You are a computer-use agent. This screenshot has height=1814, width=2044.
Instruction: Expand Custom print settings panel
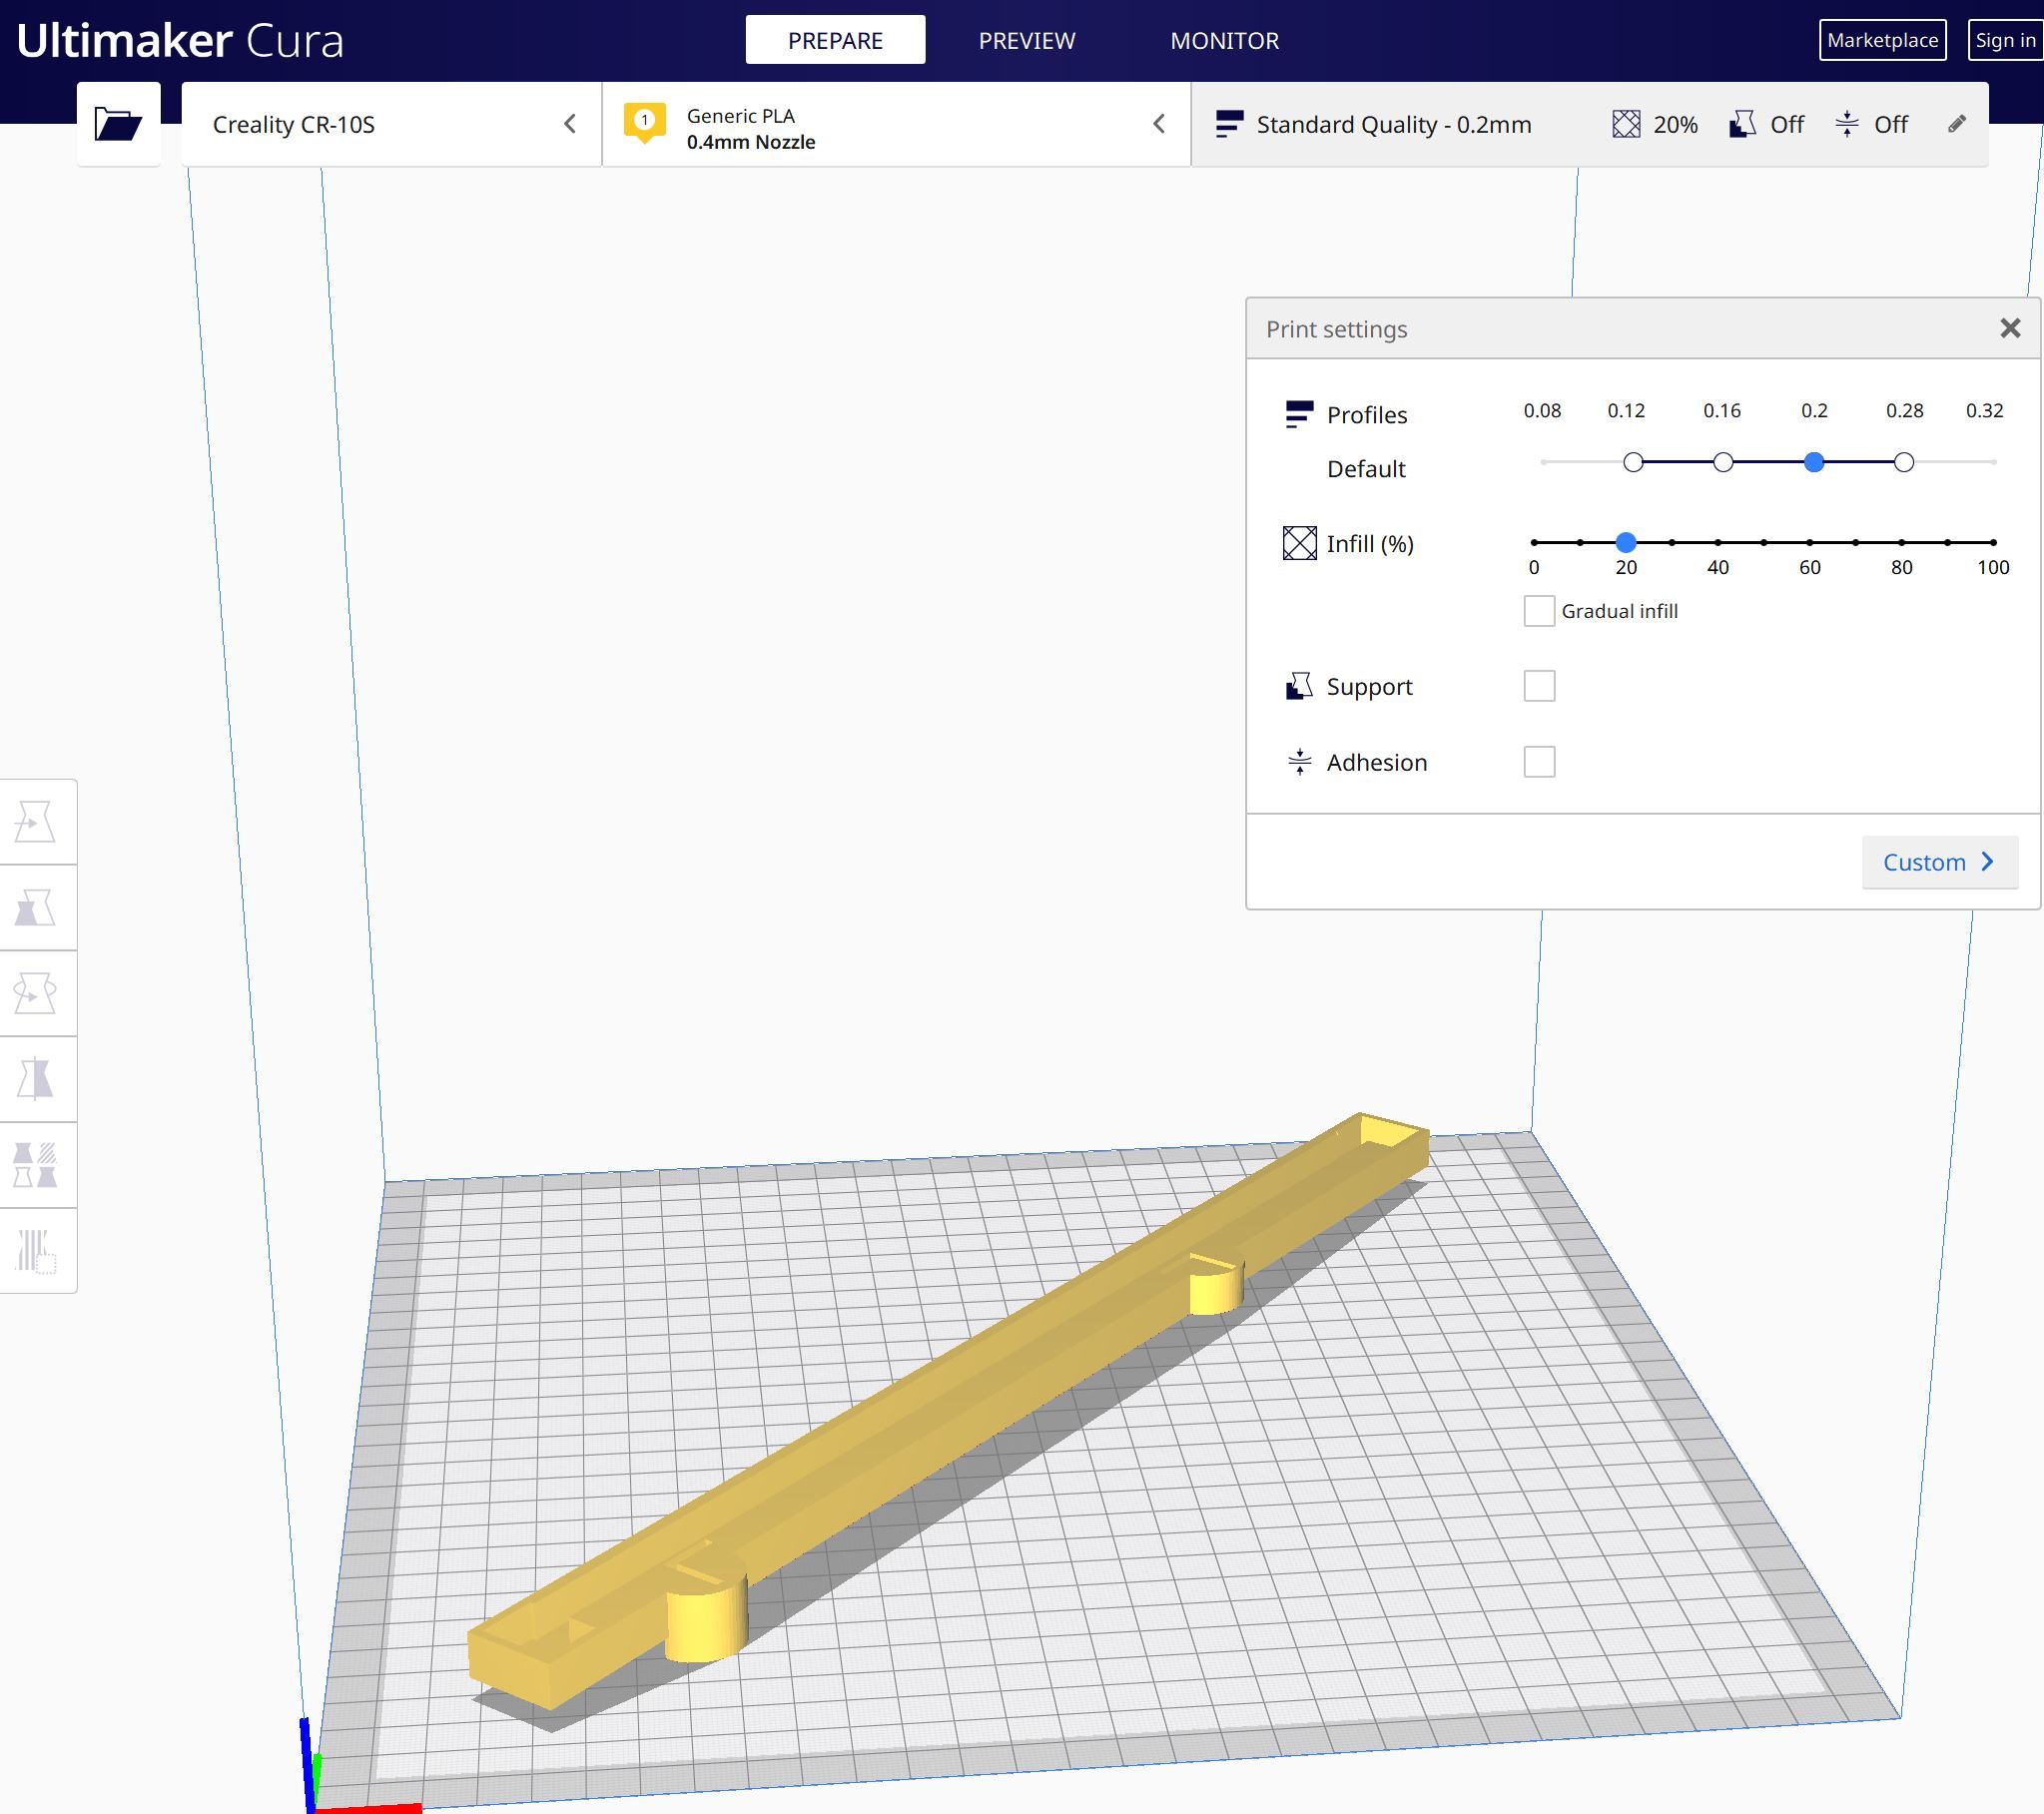(x=1941, y=862)
